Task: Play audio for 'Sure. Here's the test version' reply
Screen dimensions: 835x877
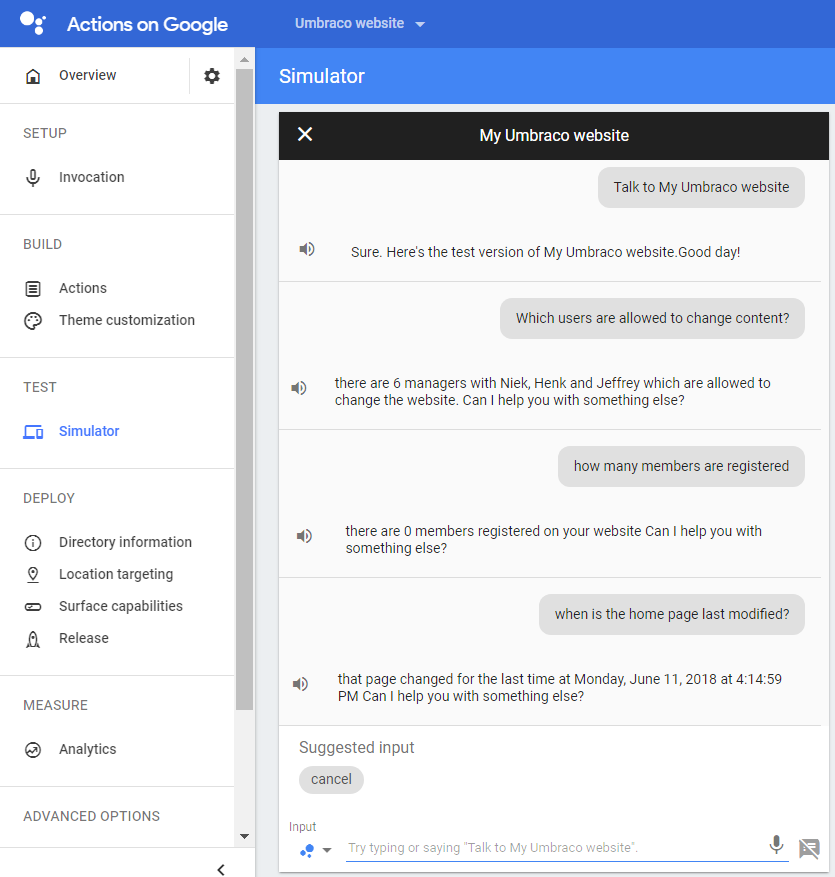Action: 306,249
